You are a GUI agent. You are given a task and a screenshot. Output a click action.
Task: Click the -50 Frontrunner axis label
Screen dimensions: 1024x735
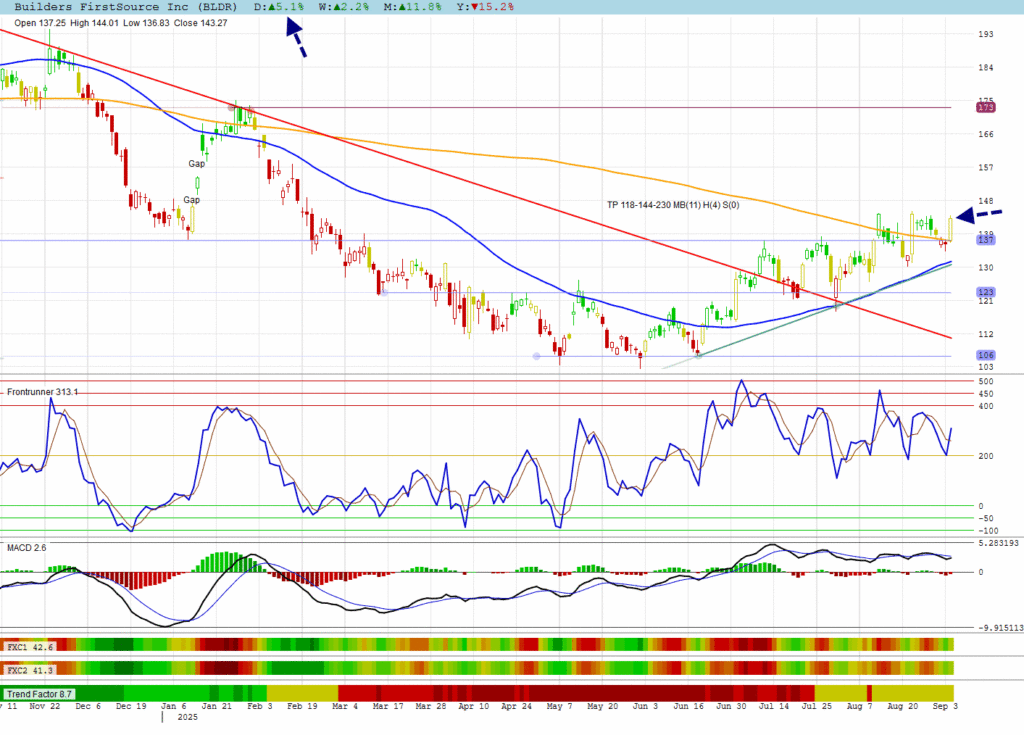tap(985, 518)
